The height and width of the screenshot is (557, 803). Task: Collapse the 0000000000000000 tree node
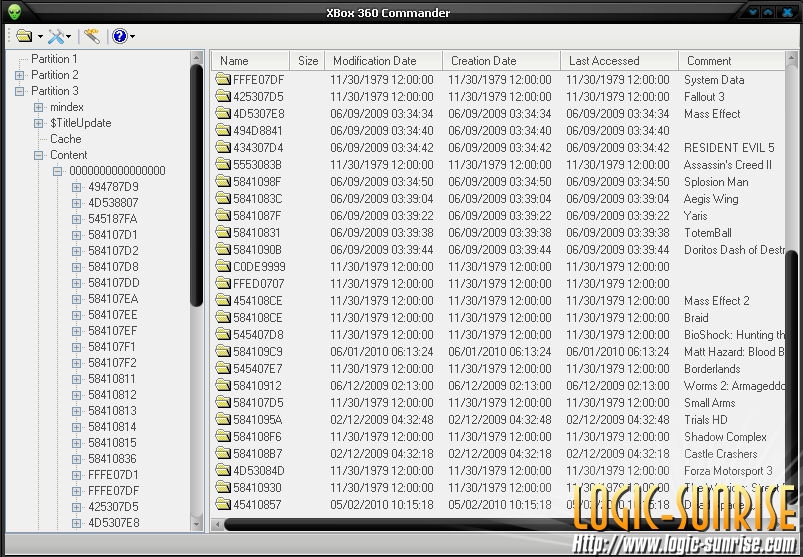[x=57, y=171]
